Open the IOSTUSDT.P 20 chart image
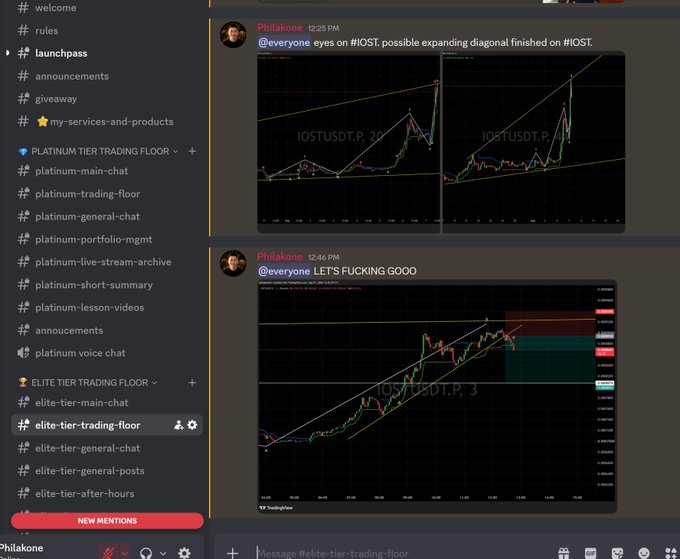Viewport: 680px width, 559px height. coord(349,142)
